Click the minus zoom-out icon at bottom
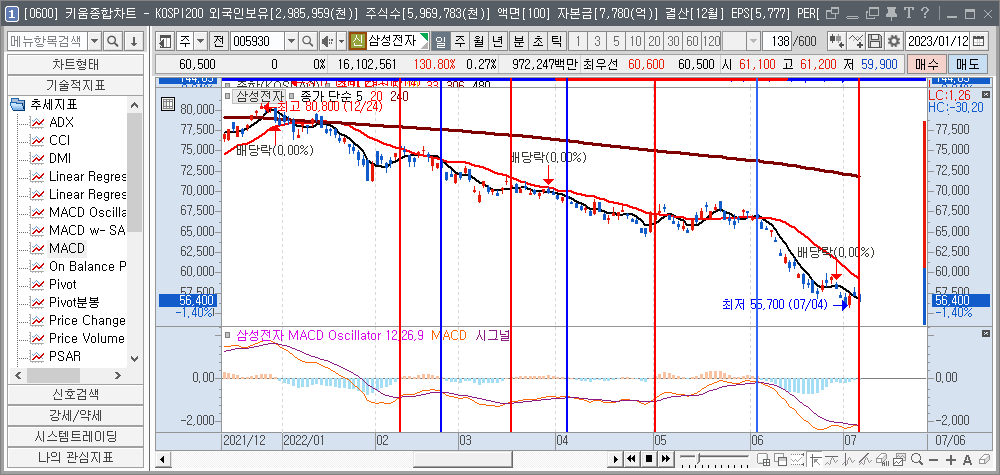The height and width of the screenshot is (475, 1000). coord(934,459)
